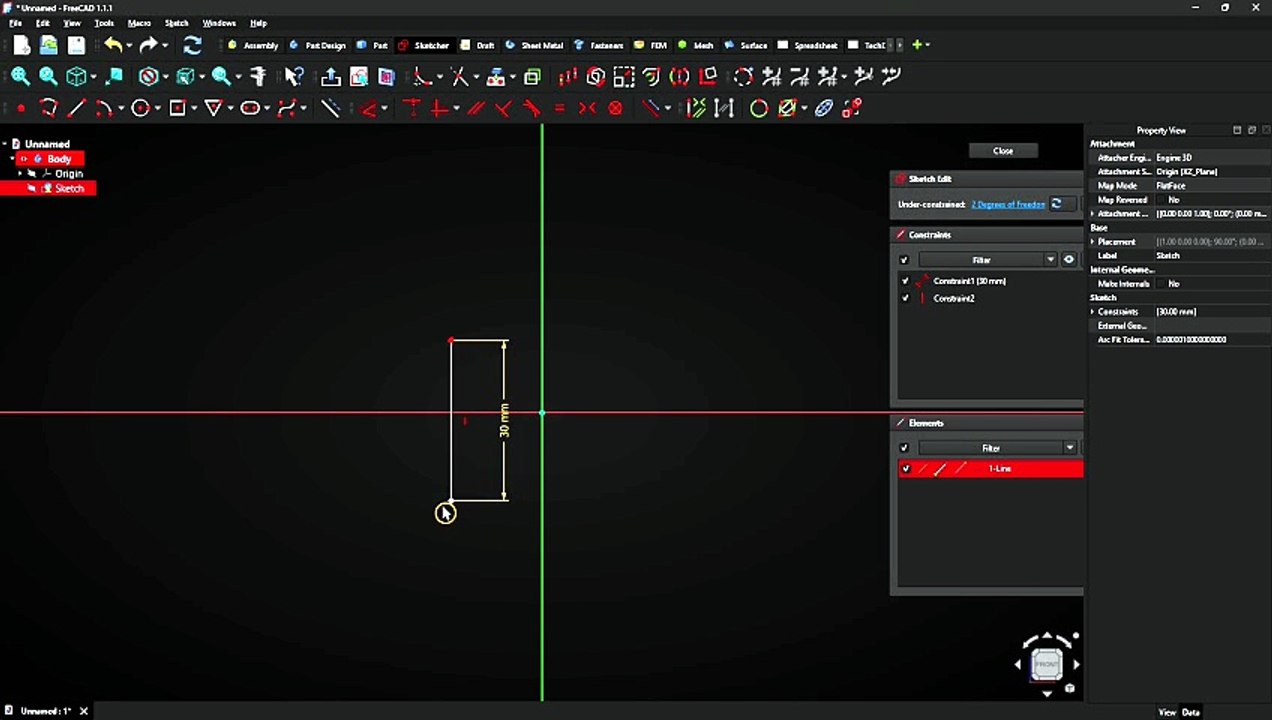Switch to the View tab

click(x=1167, y=712)
